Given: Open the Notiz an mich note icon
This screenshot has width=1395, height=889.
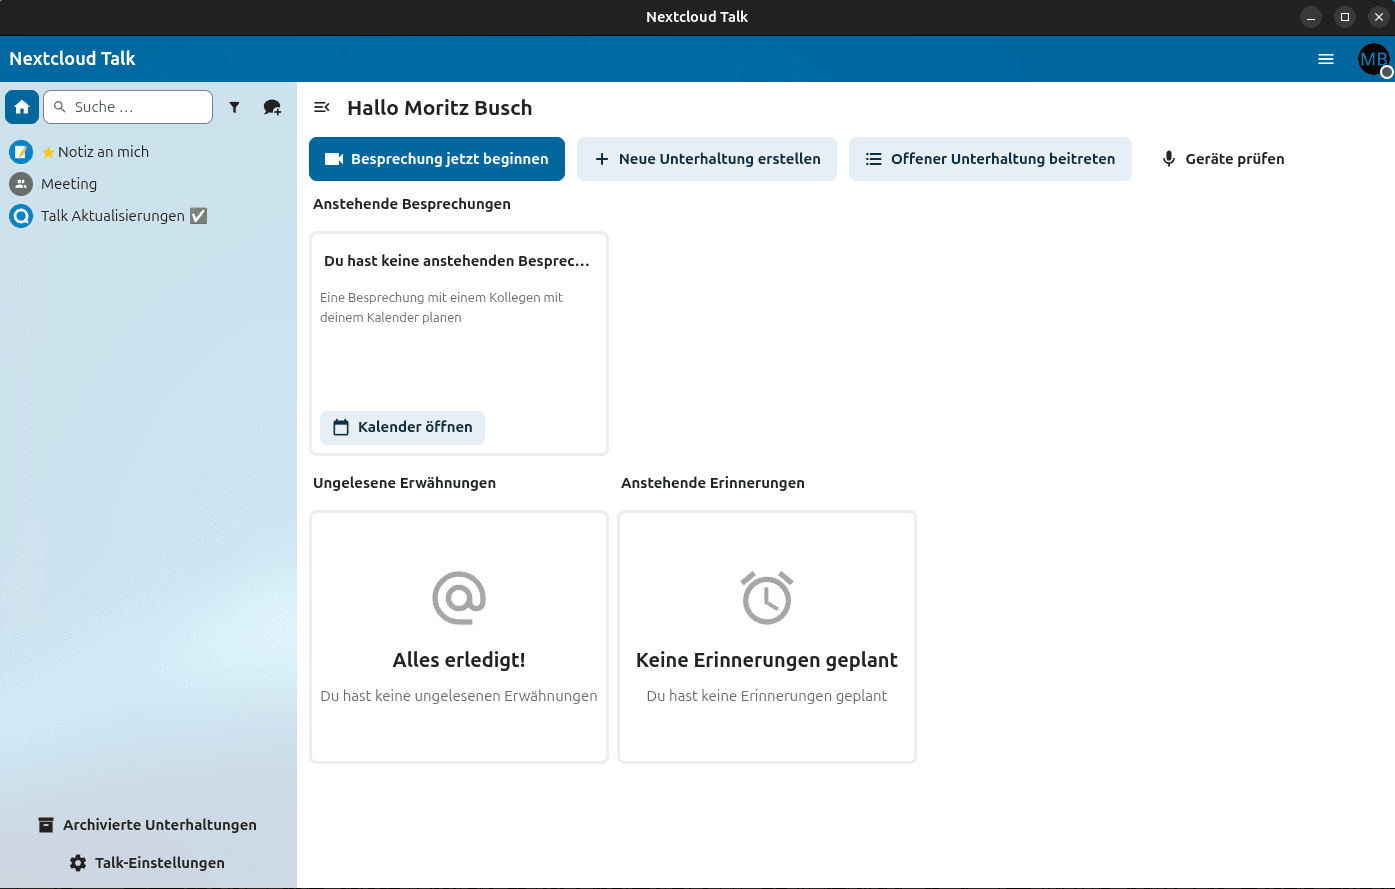Looking at the screenshot, I should point(21,151).
